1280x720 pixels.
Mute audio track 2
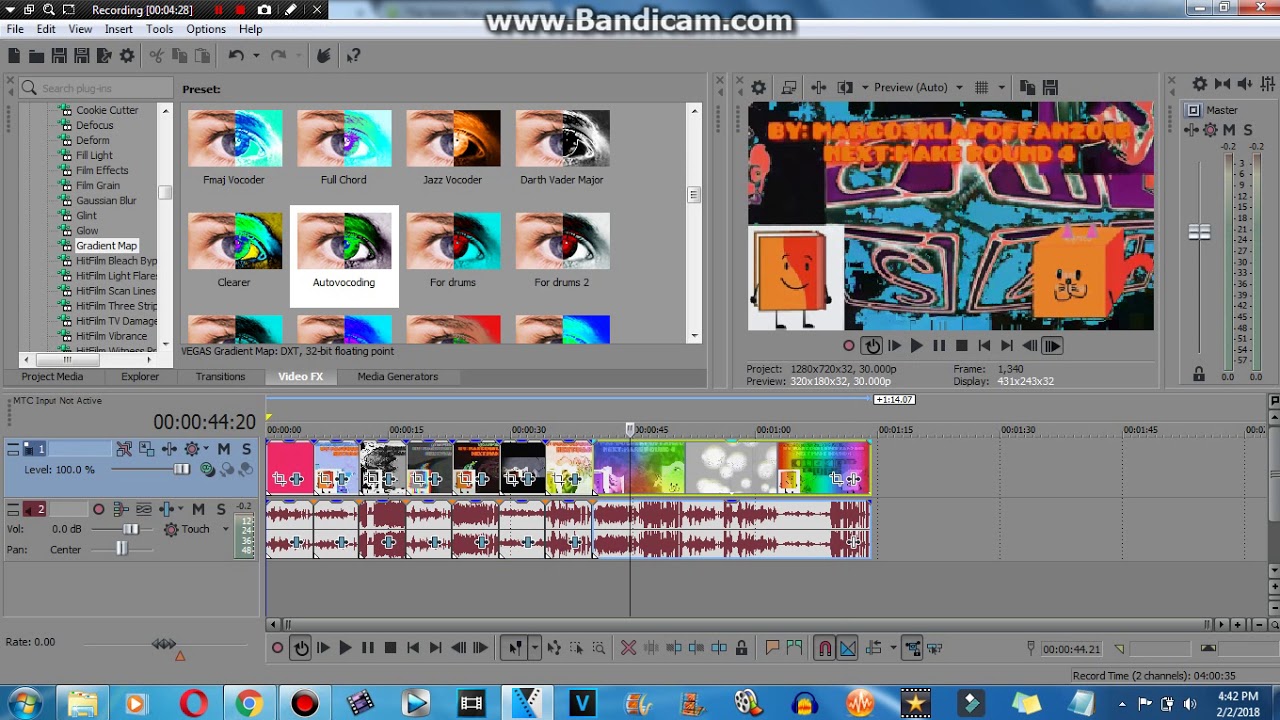(x=198, y=509)
